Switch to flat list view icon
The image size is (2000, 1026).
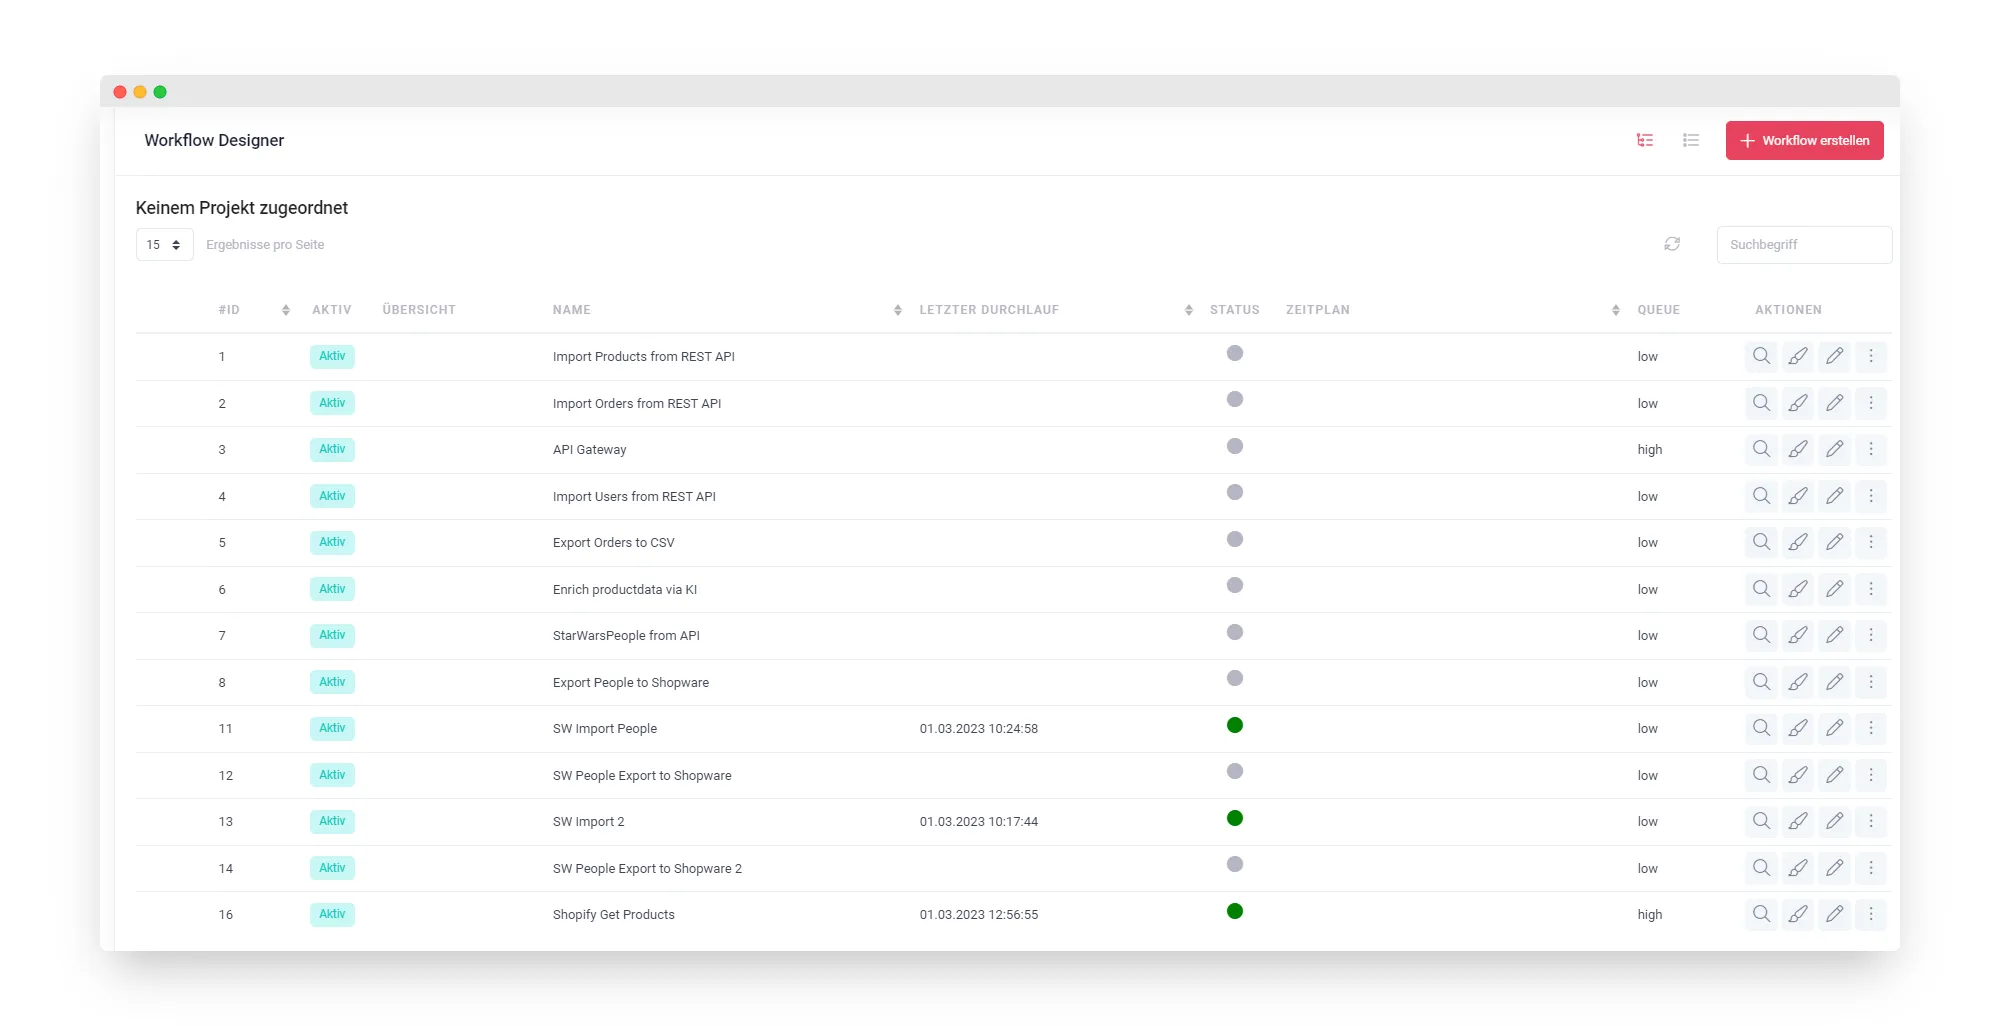[1691, 140]
